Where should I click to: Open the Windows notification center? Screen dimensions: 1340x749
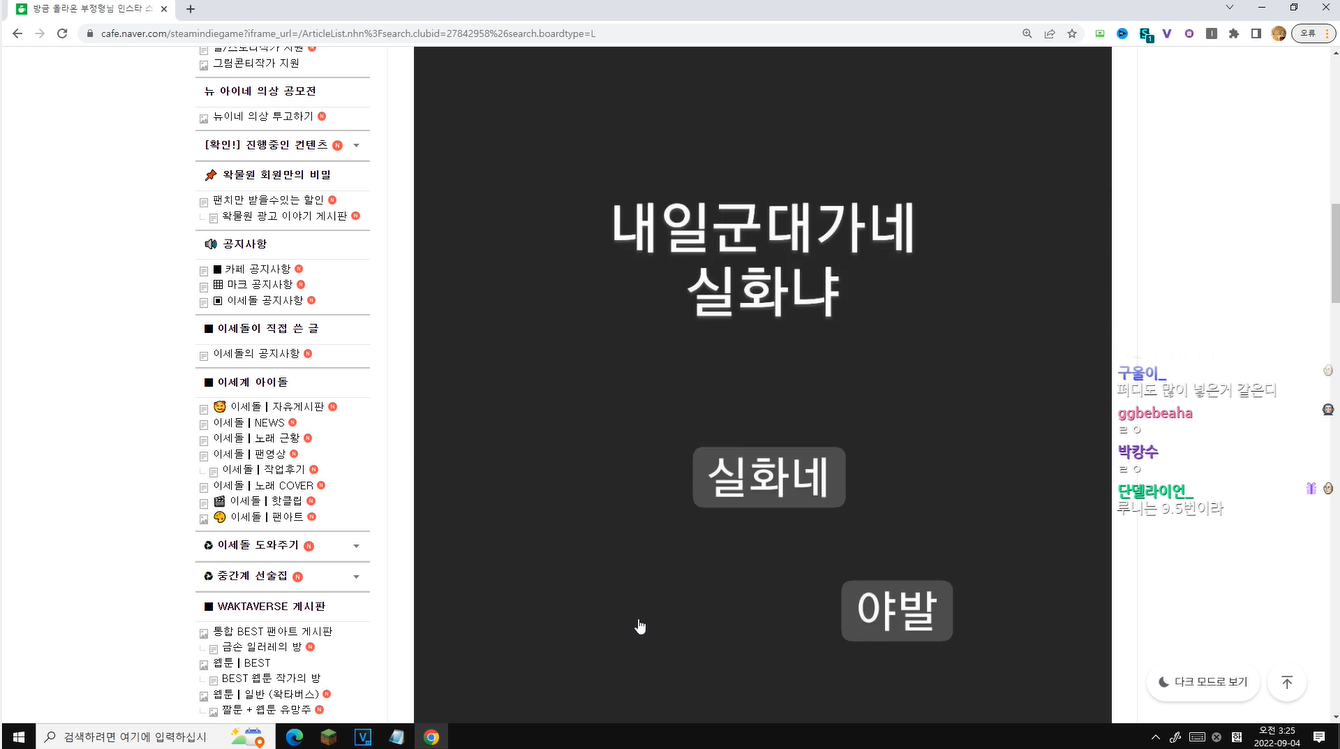pos(1319,737)
